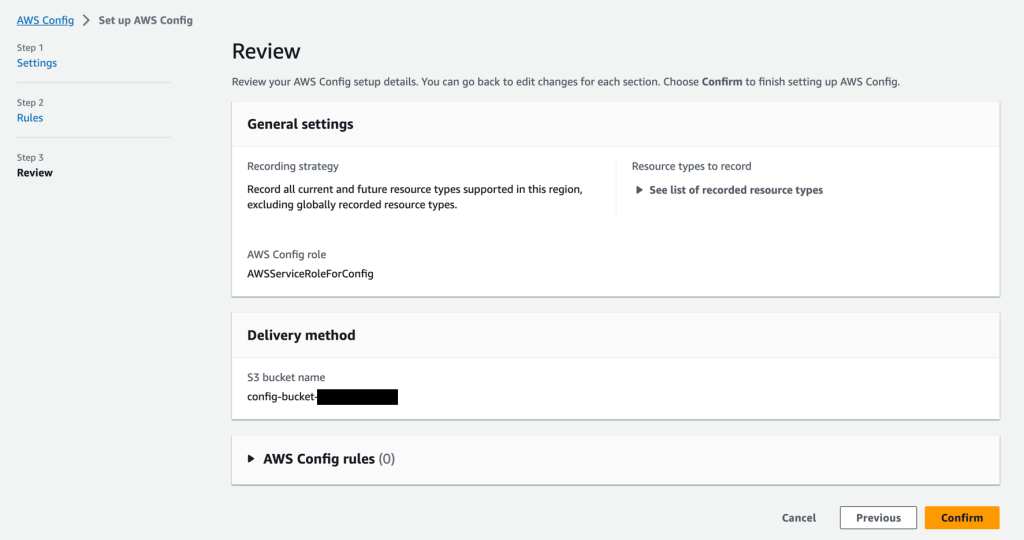Image resolution: width=1024 pixels, height=540 pixels.
Task: Open the AWS Config breadcrumb link
Action: click(45, 20)
